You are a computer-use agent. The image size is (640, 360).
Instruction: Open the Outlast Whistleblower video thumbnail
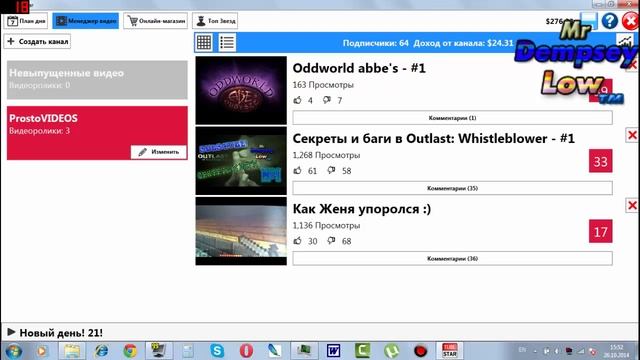(x=241, y=161)
